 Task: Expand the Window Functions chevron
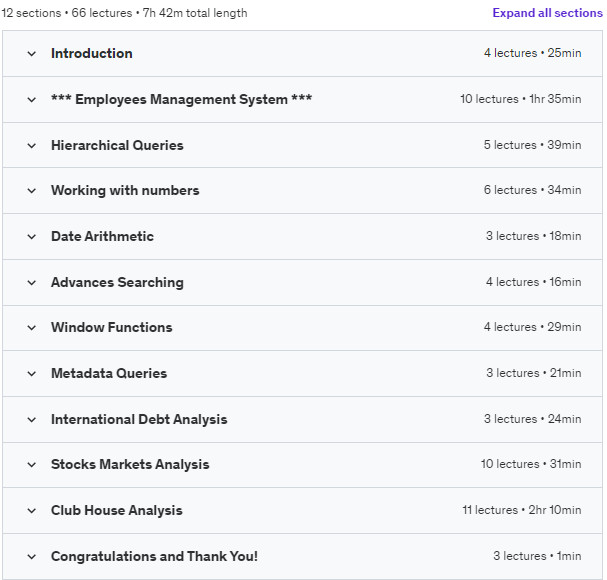pyautogui.click(x=32, y=328)
